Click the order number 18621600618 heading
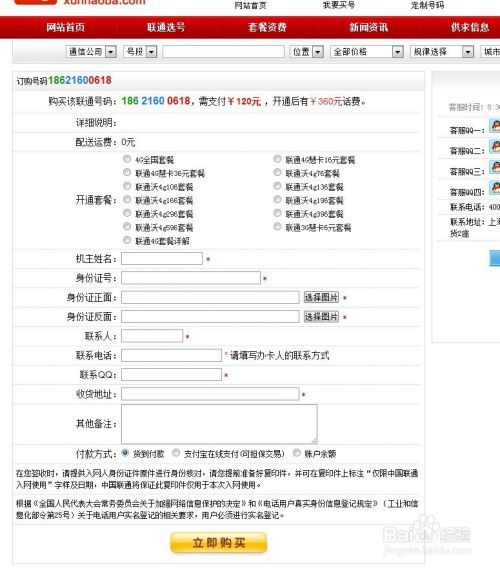This screenshot has height=568, width=500. click(x=80, y=80)
